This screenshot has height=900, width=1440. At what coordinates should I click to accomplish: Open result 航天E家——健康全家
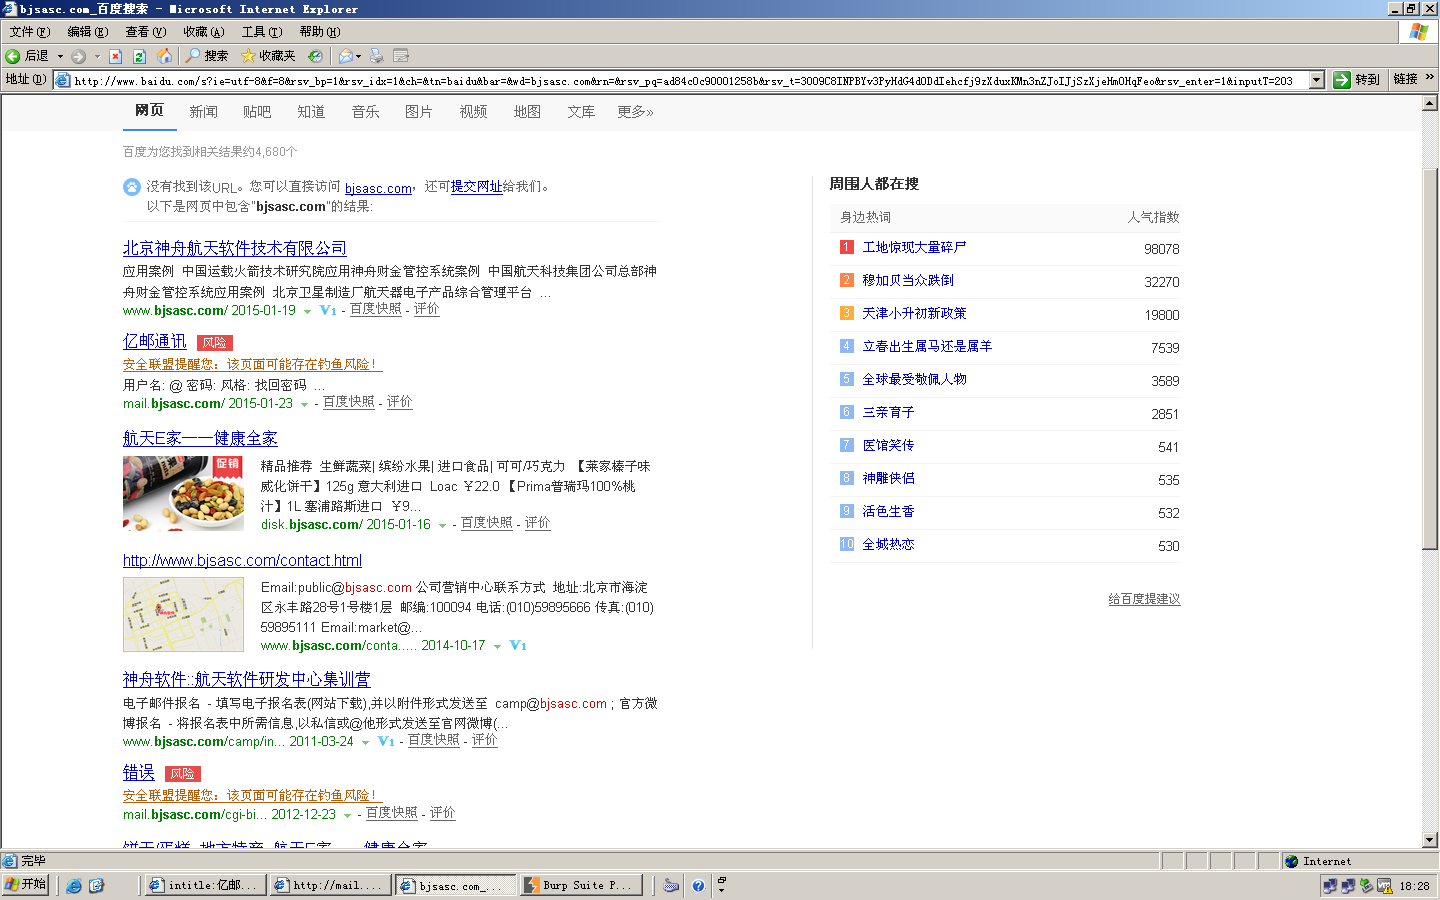point(200,438)
